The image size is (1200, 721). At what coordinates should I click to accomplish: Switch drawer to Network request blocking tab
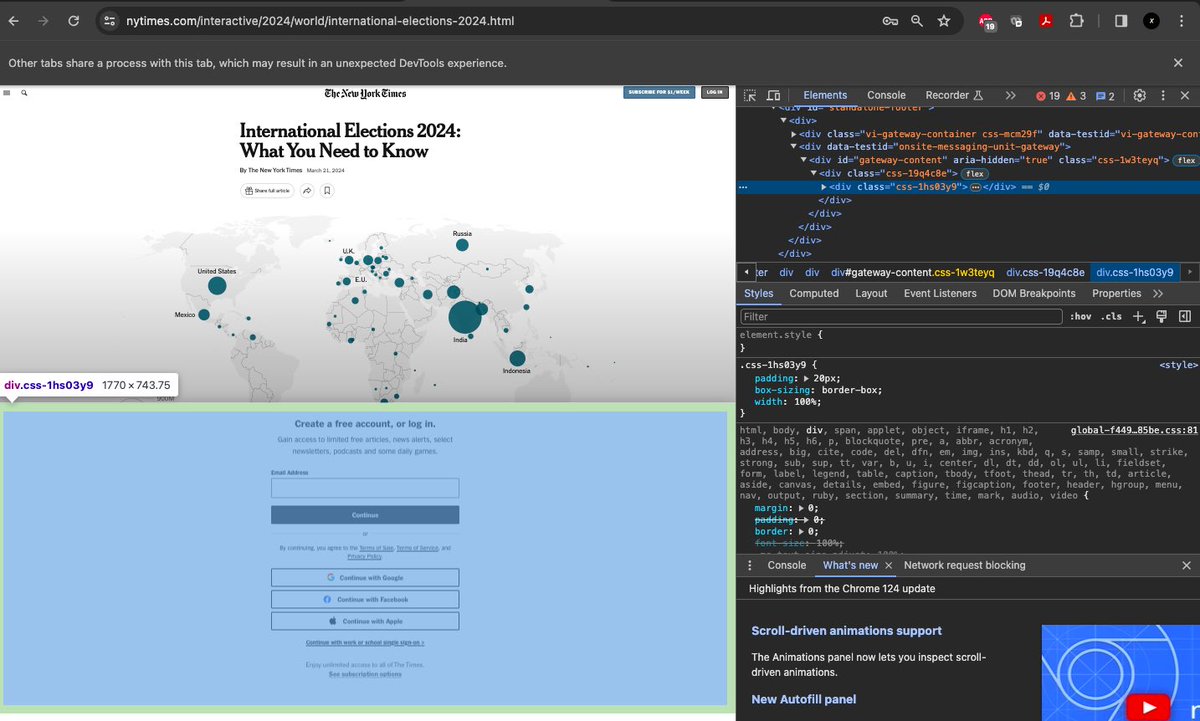(x=964, y=565)
